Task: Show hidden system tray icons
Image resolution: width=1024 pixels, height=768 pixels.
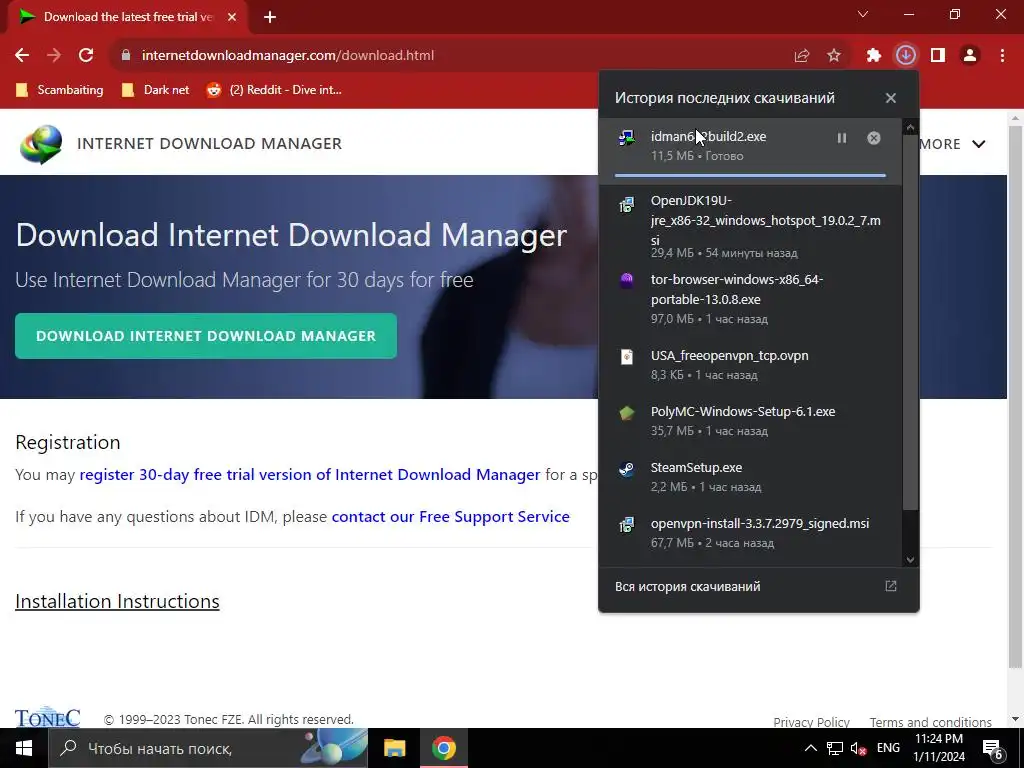Action: click(x=810, y=748)
